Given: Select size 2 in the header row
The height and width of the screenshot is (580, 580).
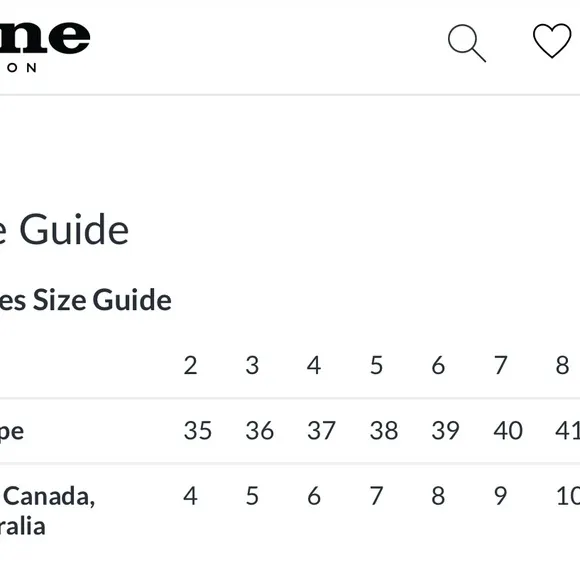Looking at the screenshot, I should [190, 365].
